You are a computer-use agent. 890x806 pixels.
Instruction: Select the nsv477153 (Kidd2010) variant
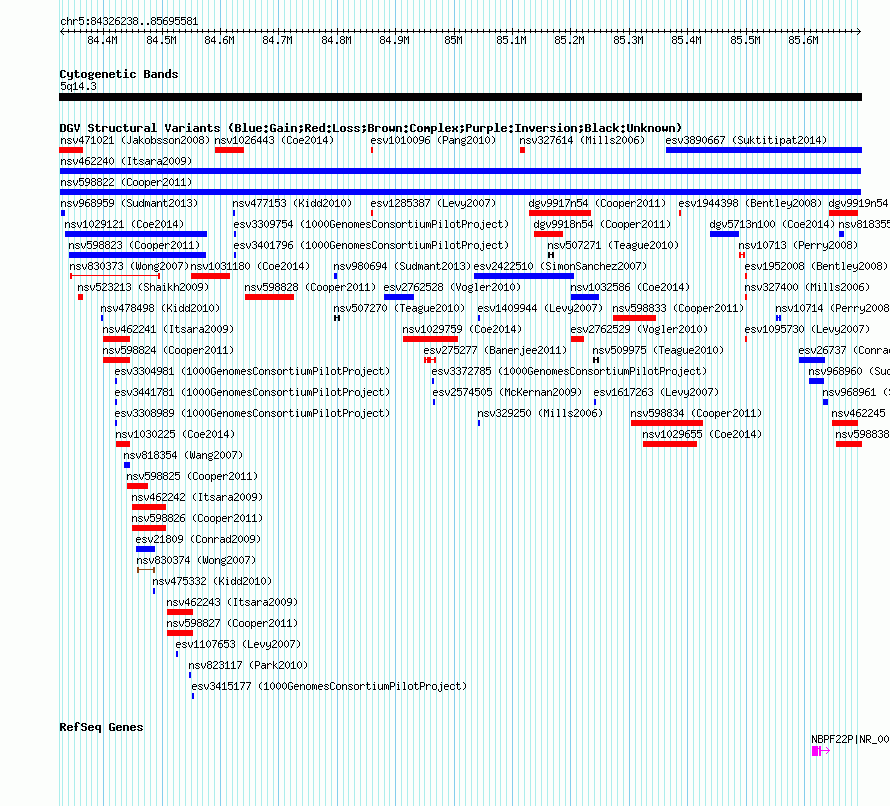[x=292, y=203]
